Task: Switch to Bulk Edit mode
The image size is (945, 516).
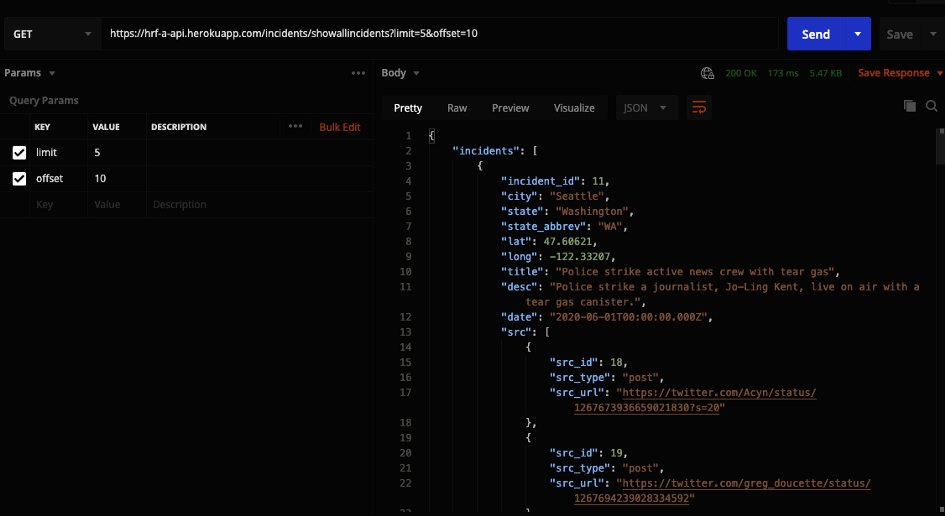Action: coord(340,127)
